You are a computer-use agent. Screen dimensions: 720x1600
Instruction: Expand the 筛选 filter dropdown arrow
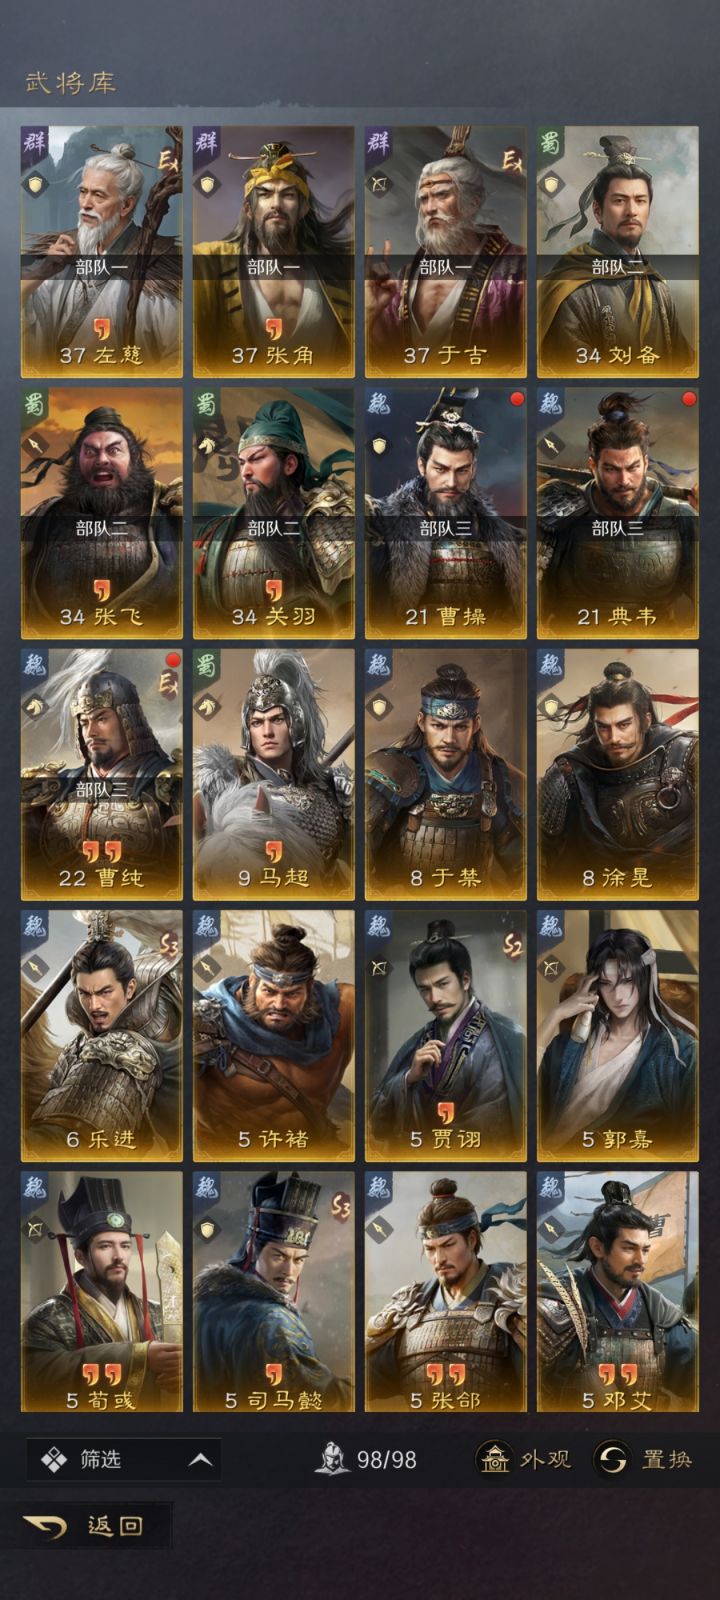[x=201, y=1460]
